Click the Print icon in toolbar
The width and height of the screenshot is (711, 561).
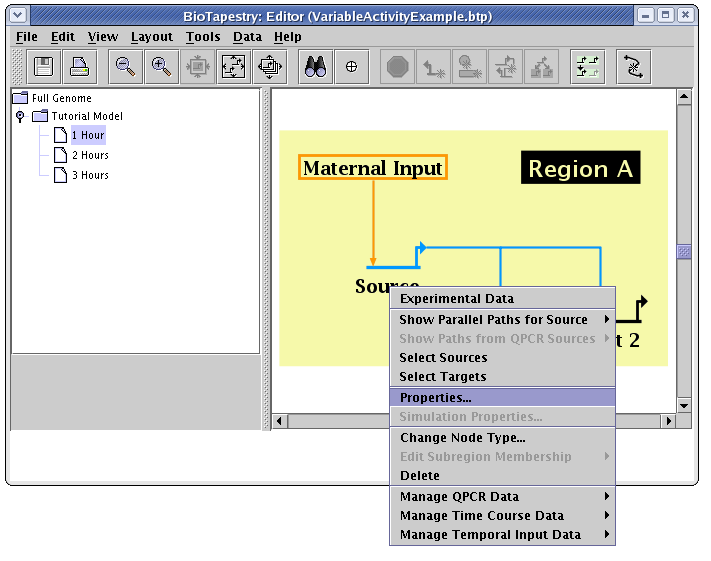[x=80, y=67]
